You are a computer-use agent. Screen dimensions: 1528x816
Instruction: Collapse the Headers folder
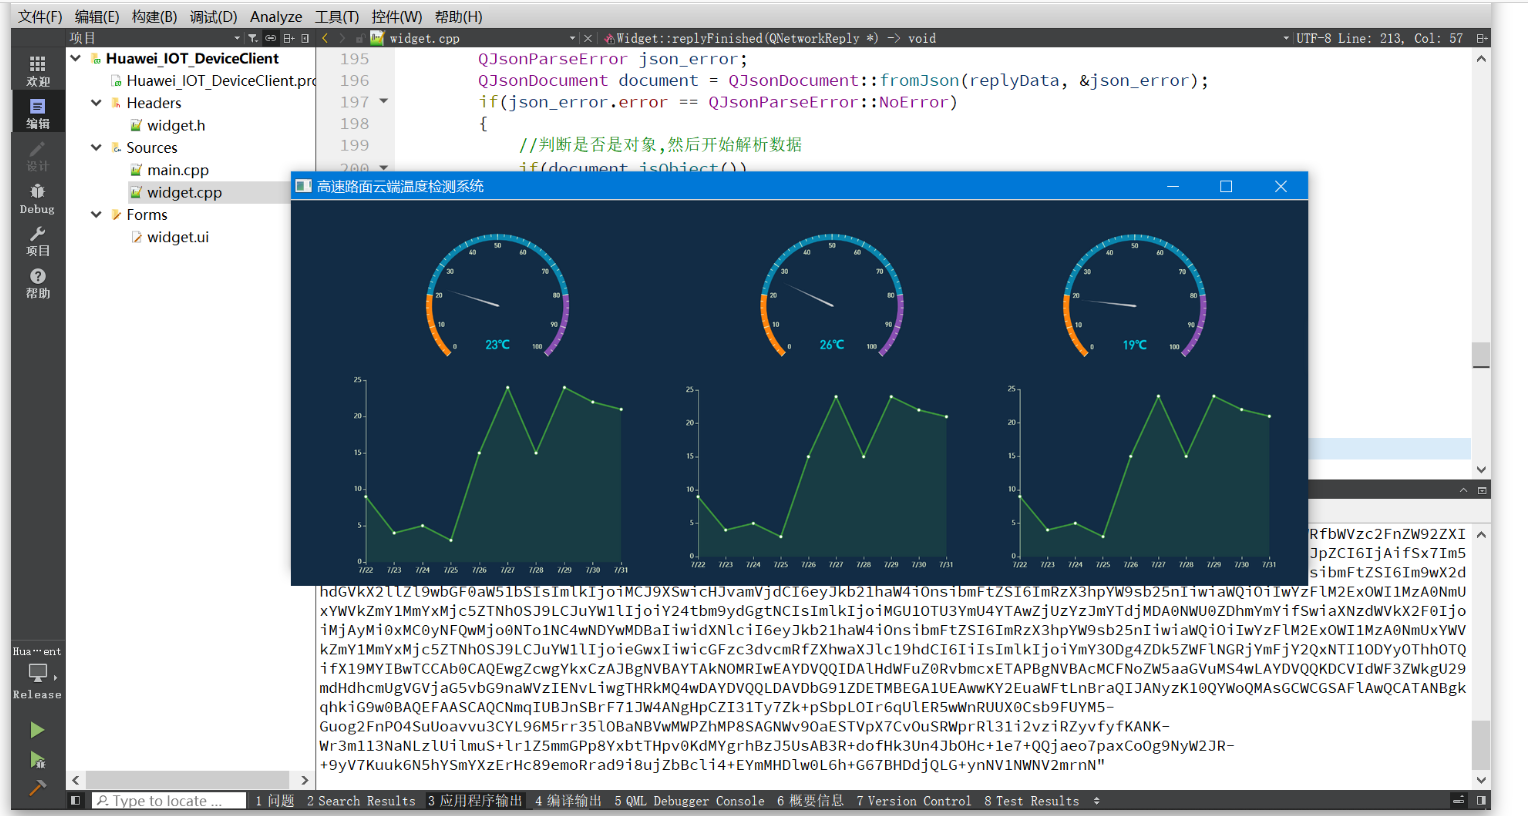(96, 103)
